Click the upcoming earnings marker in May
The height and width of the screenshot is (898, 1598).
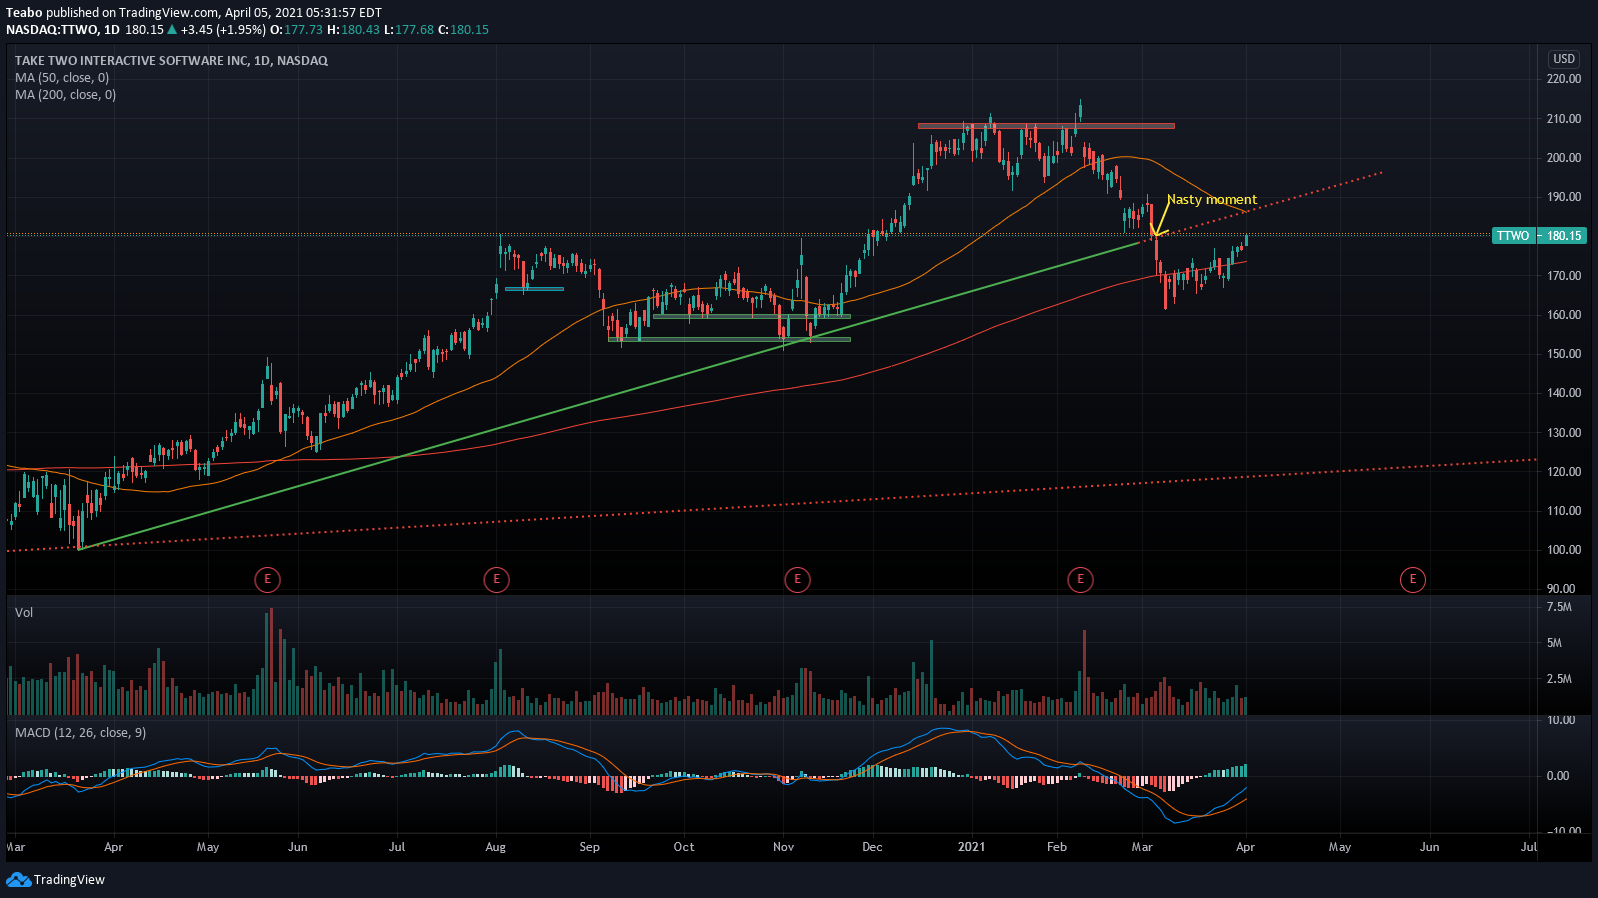pyautogui.click(x=1413, y=579)
